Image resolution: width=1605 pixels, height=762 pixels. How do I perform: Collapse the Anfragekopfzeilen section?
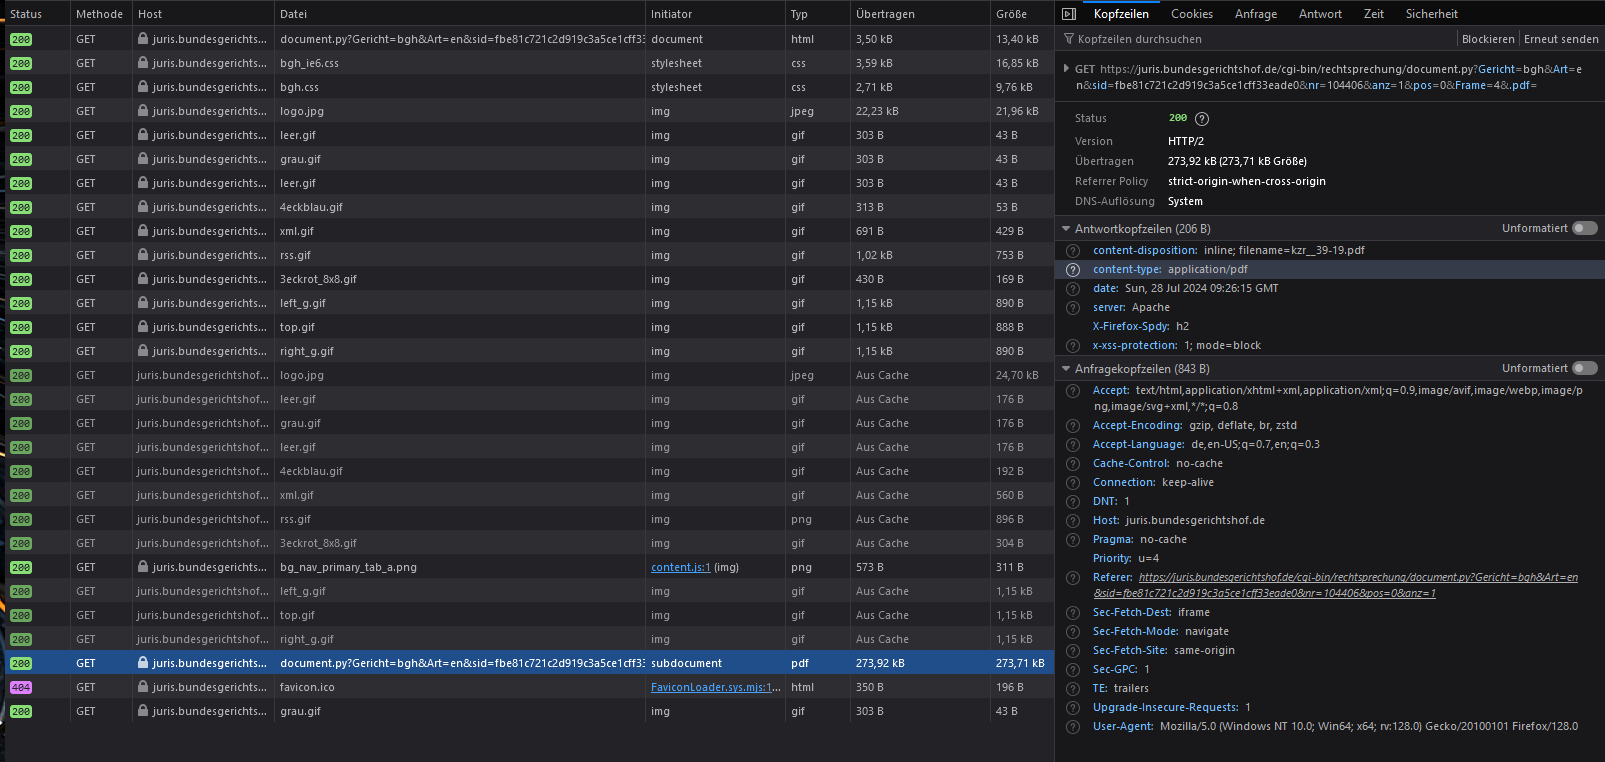click(x=1066, y=369)
